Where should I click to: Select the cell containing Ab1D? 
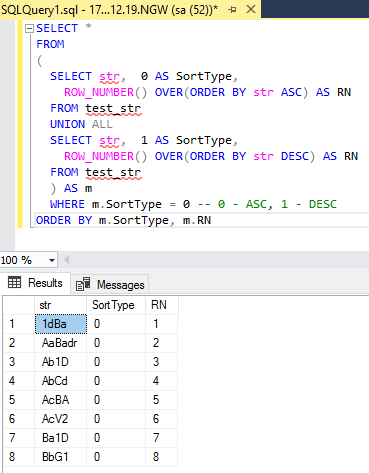pos(61,362)
